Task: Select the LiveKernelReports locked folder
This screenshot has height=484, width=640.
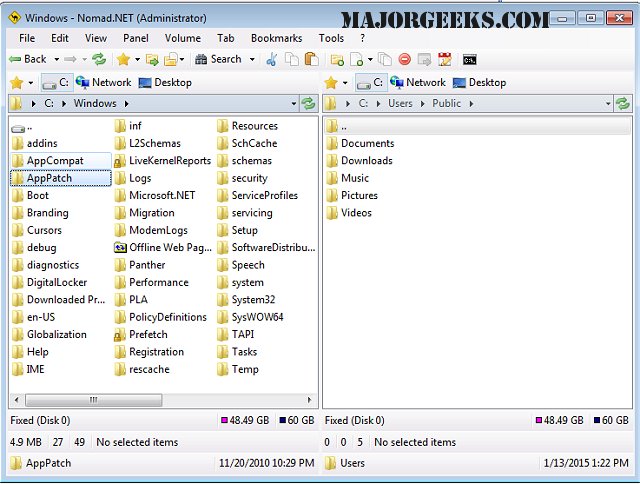Action: click(163, 161)
